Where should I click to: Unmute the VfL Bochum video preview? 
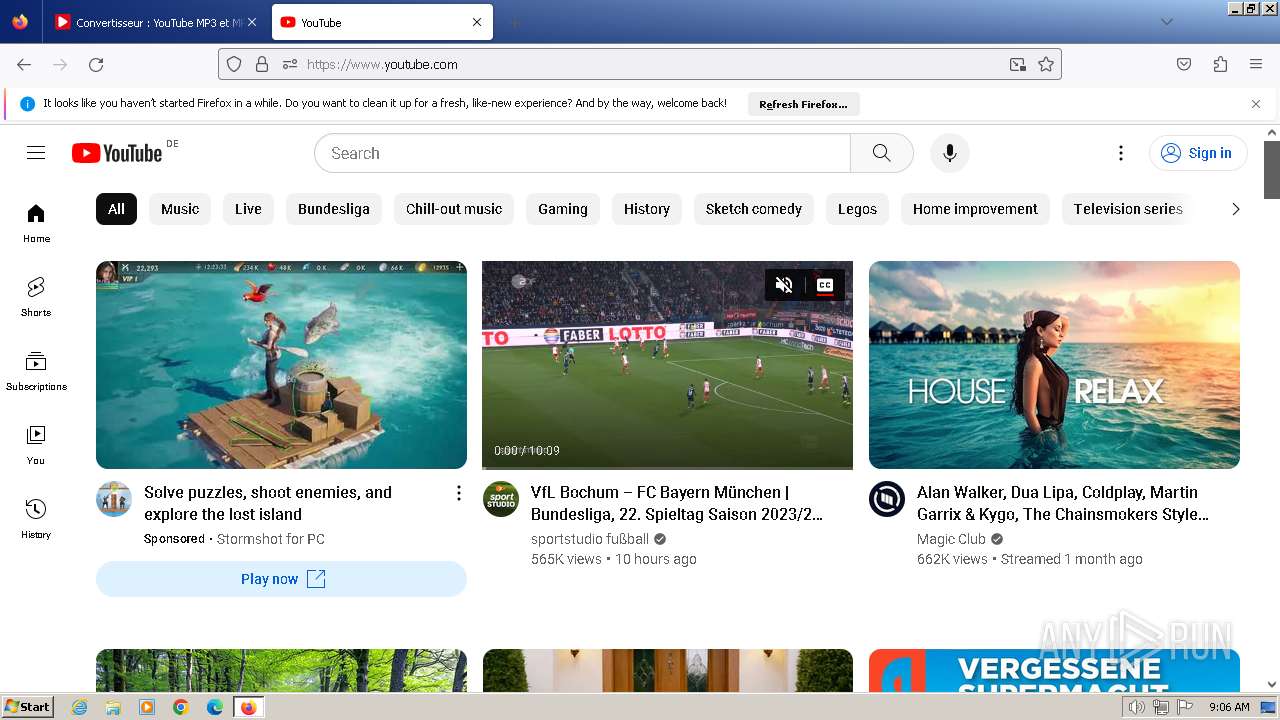(x=784, y=285)
